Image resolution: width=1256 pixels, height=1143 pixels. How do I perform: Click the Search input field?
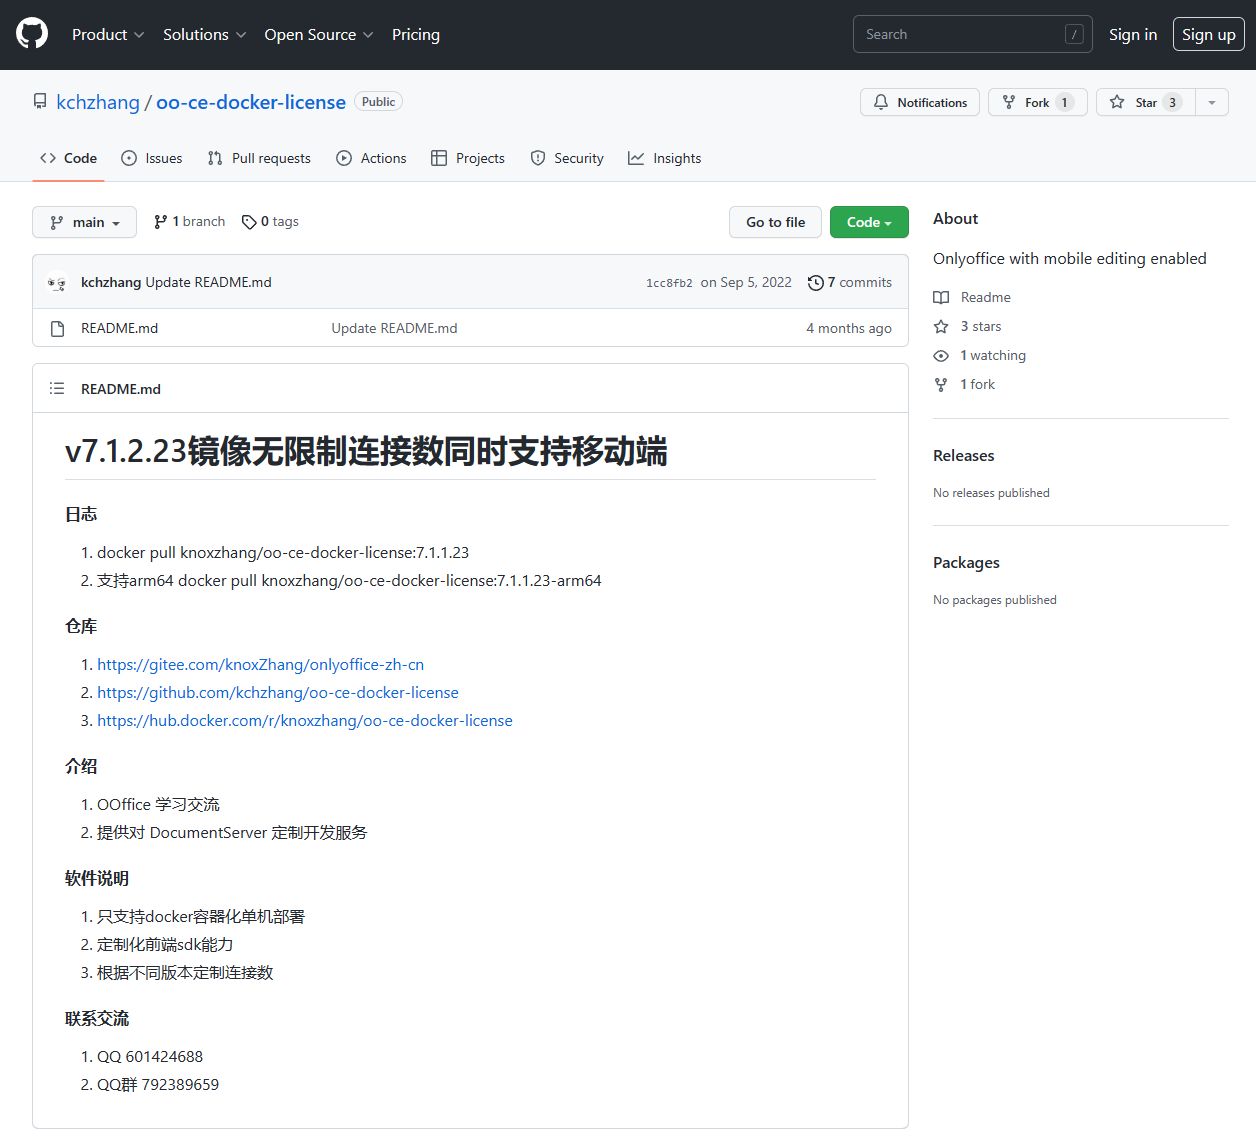point(960,35)
